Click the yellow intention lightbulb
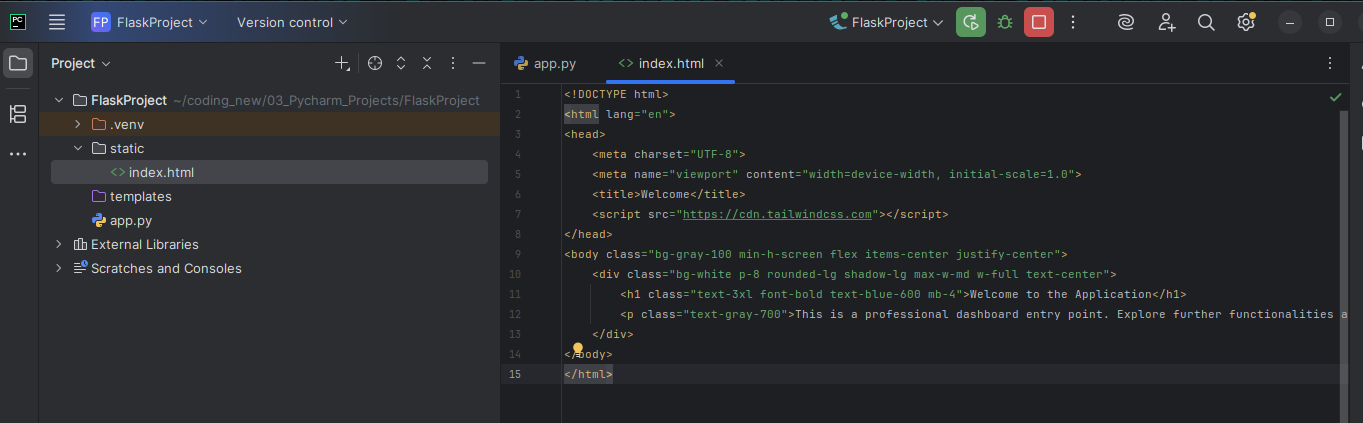The width and height of the screenshot is (1363, 423). click(x=577, y=349)
